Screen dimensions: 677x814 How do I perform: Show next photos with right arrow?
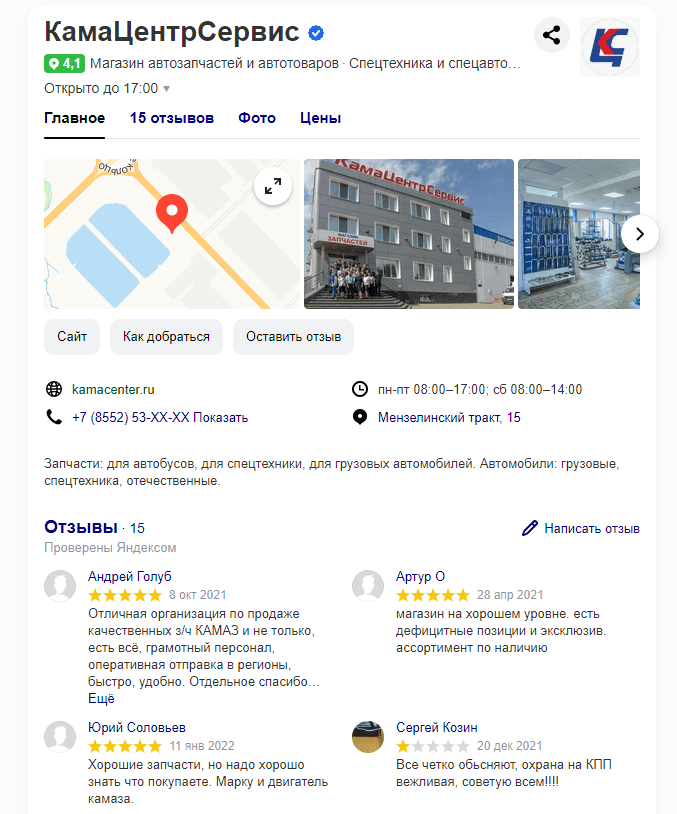[x=640, y=234]
